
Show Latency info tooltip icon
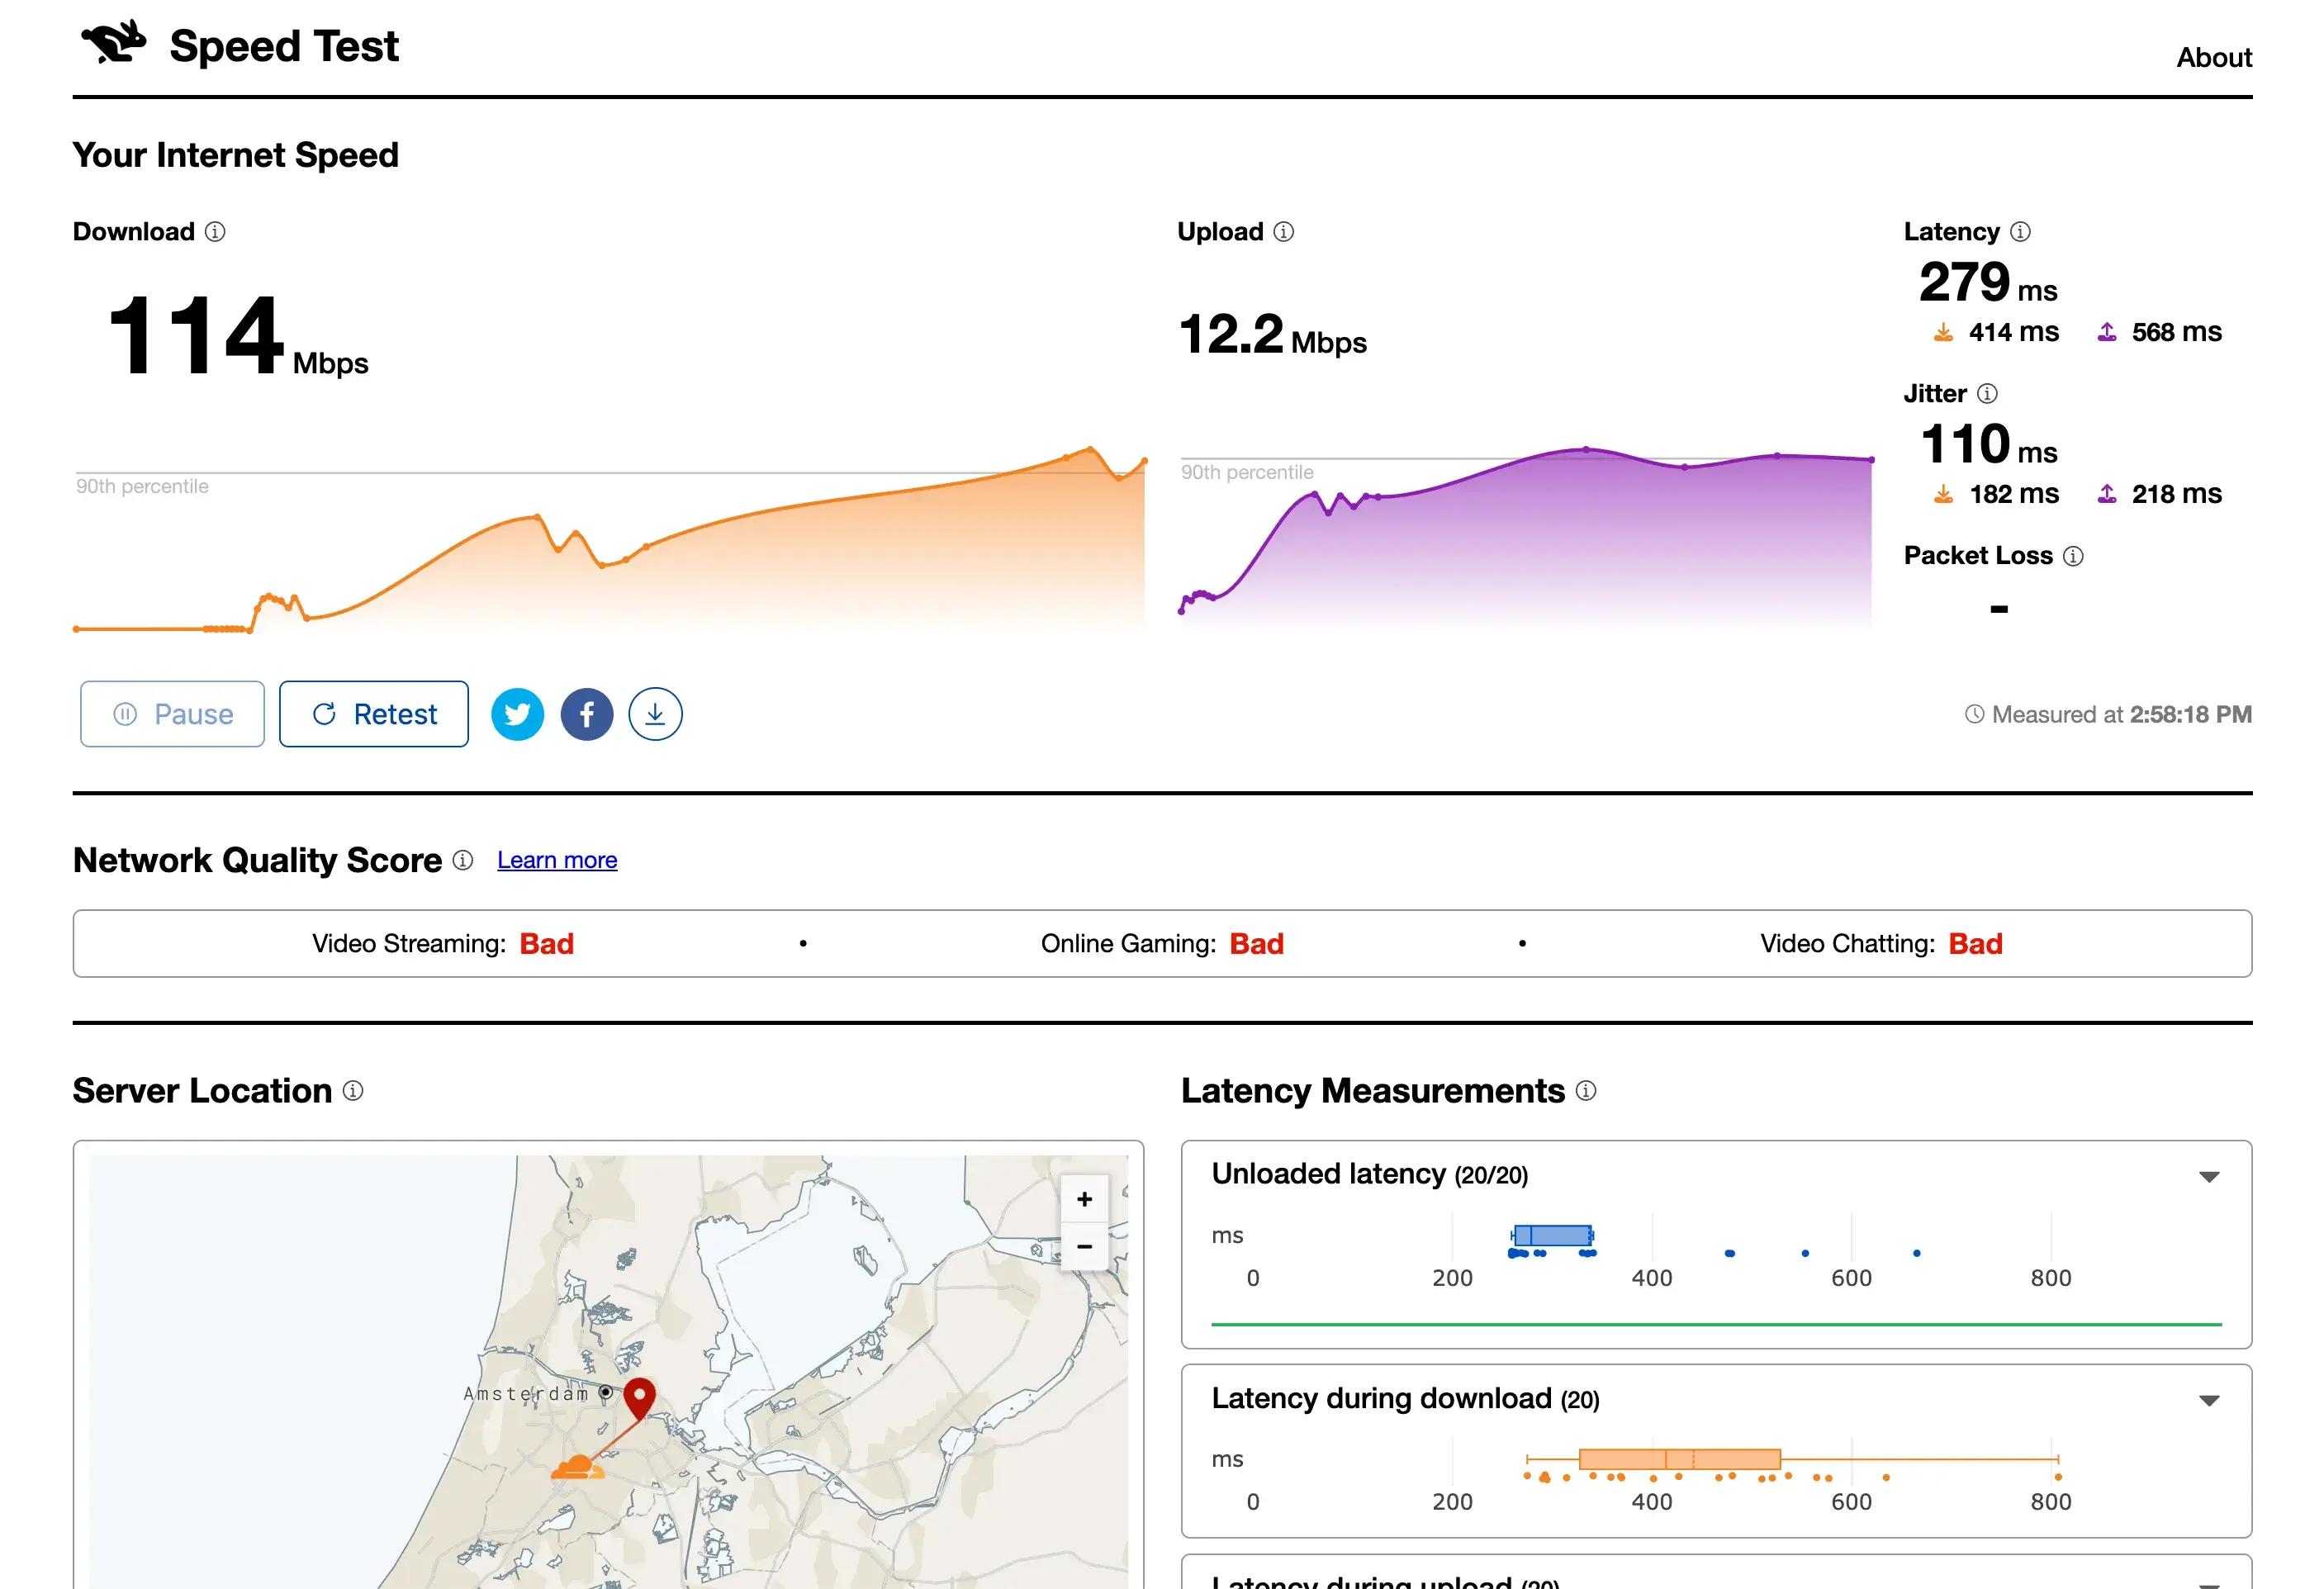click(2020, 232)
